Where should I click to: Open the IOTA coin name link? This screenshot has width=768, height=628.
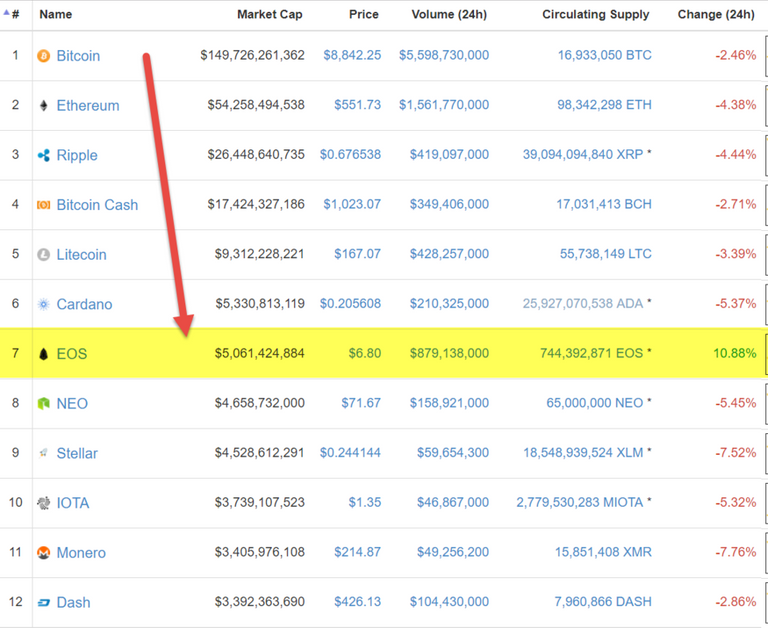(x=73, y=503)
